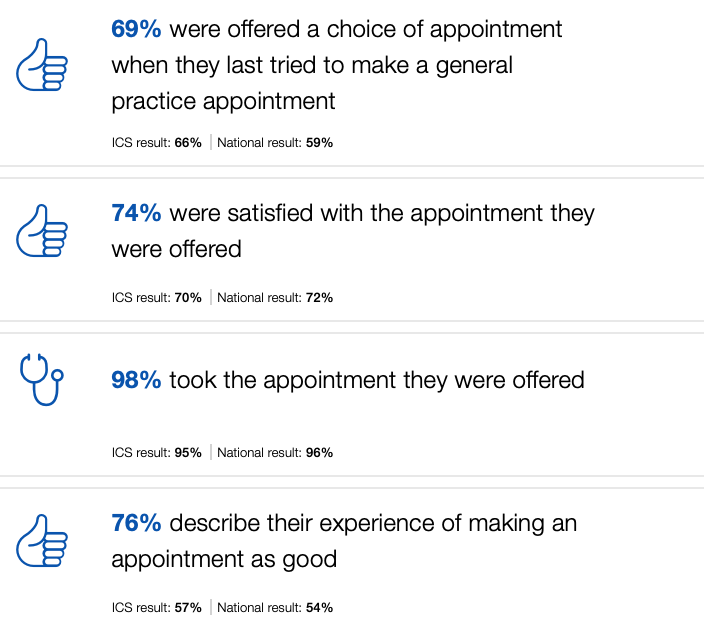Click the ICS result 66% label
The height and width of the screenshot is (617, 704).
point(157,143)
